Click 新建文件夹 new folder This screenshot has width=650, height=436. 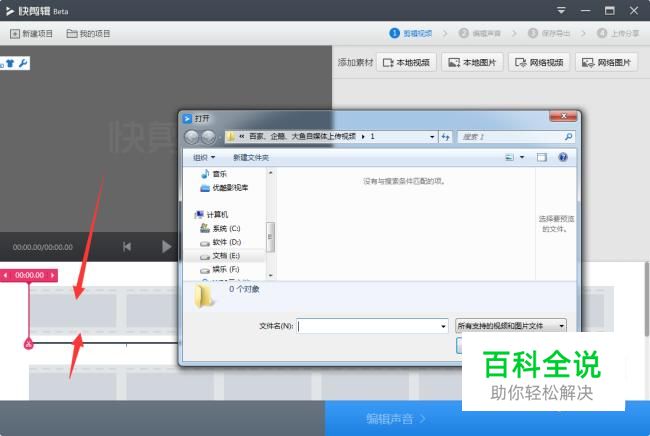tap(251, 157)
